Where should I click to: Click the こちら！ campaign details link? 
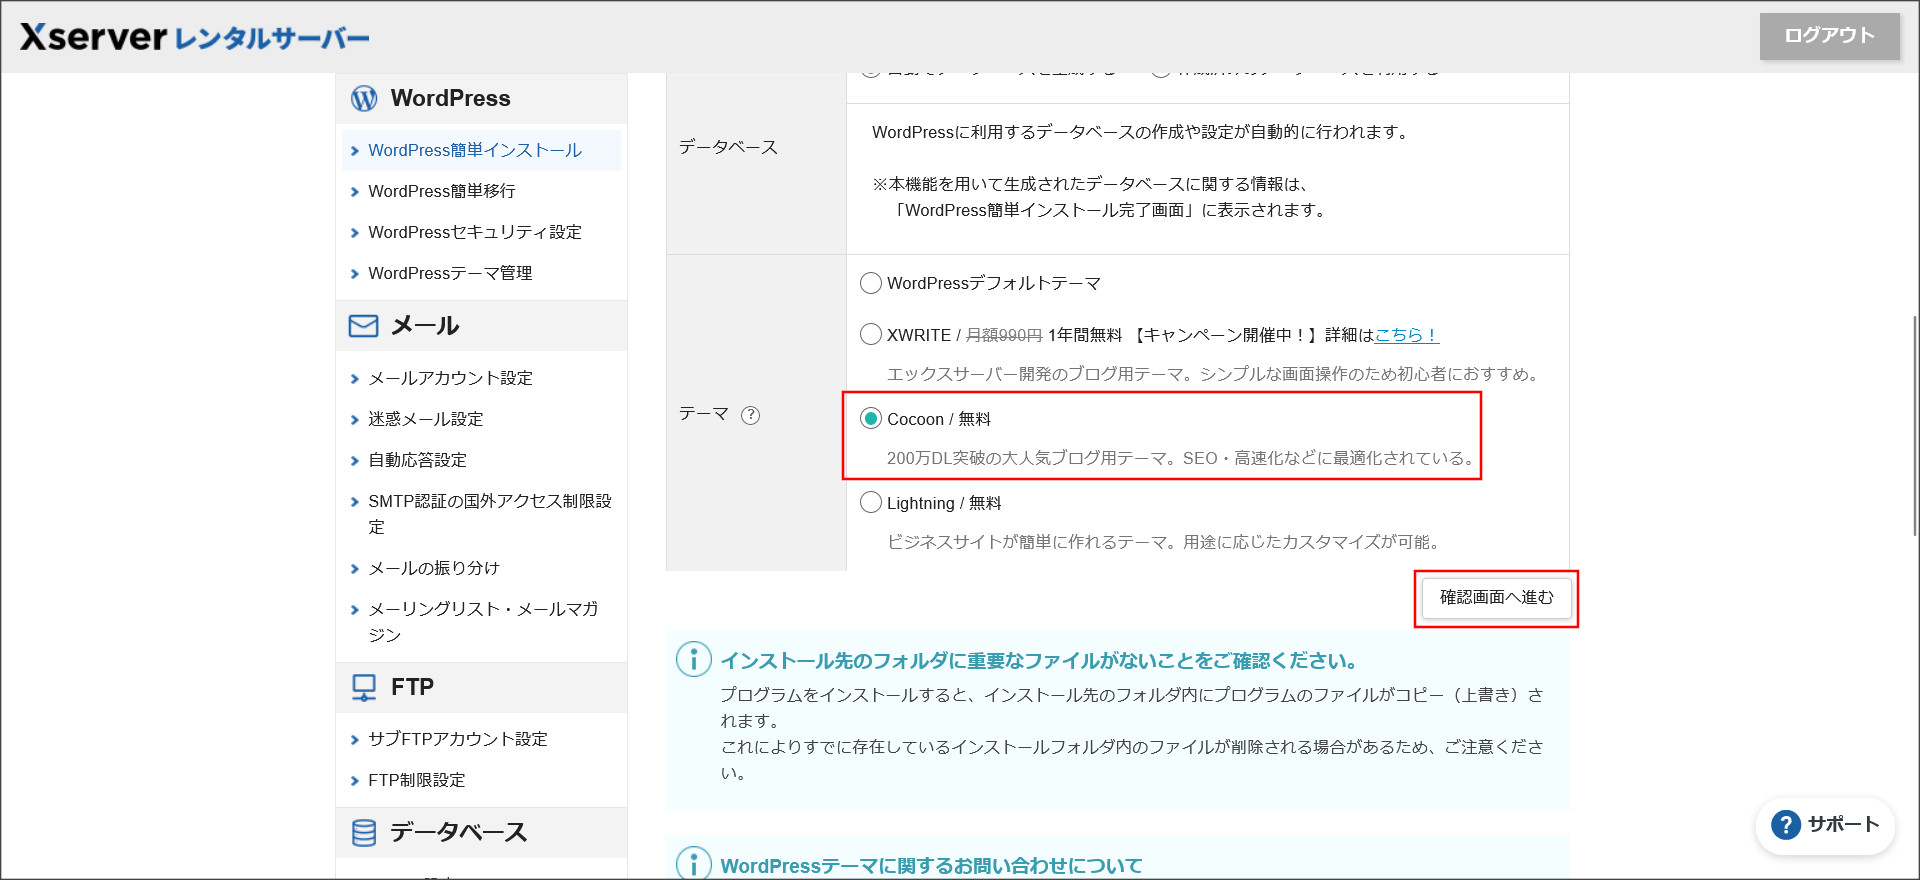pos(1406,335)
